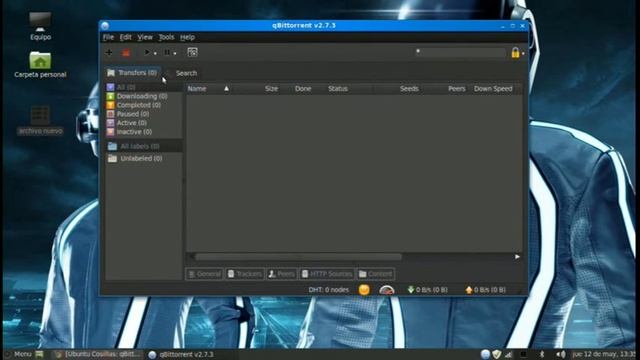Switch to the Transfers (0) tab
Image resolution: width=640 pixels, height=360 pixels.
point(132,73)
